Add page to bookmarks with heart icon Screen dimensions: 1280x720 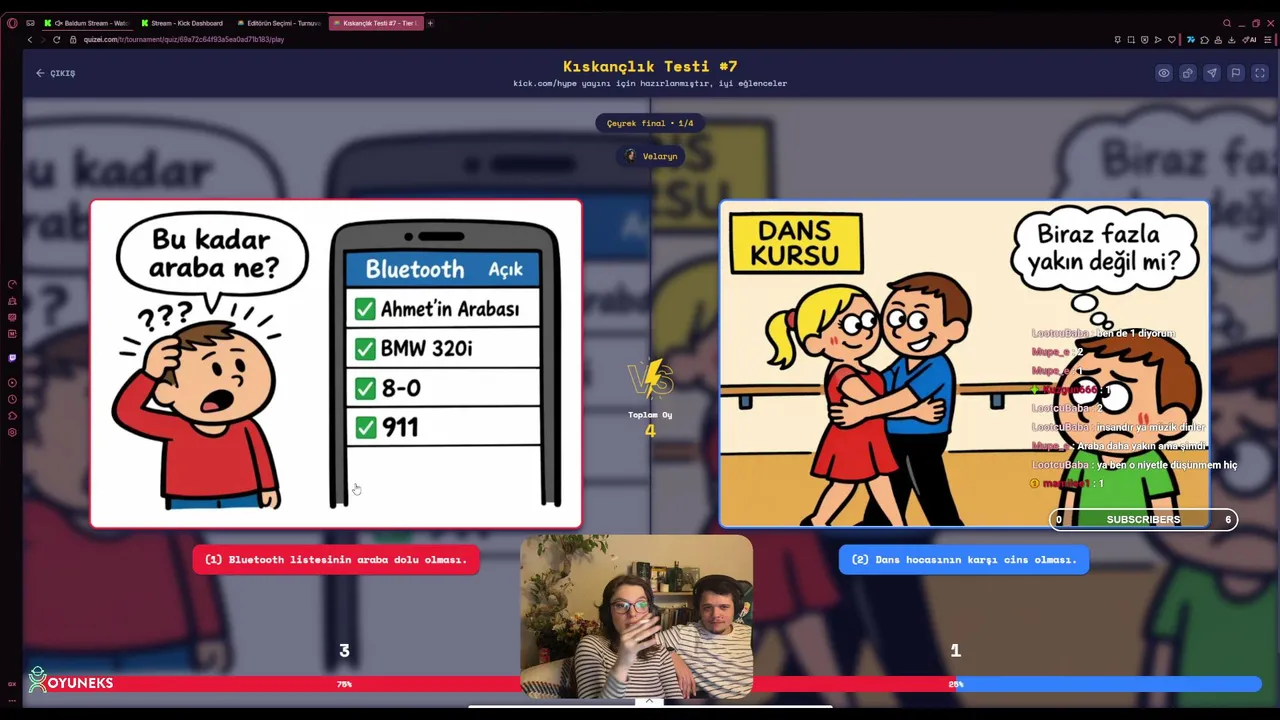(x=1171, y=40)
